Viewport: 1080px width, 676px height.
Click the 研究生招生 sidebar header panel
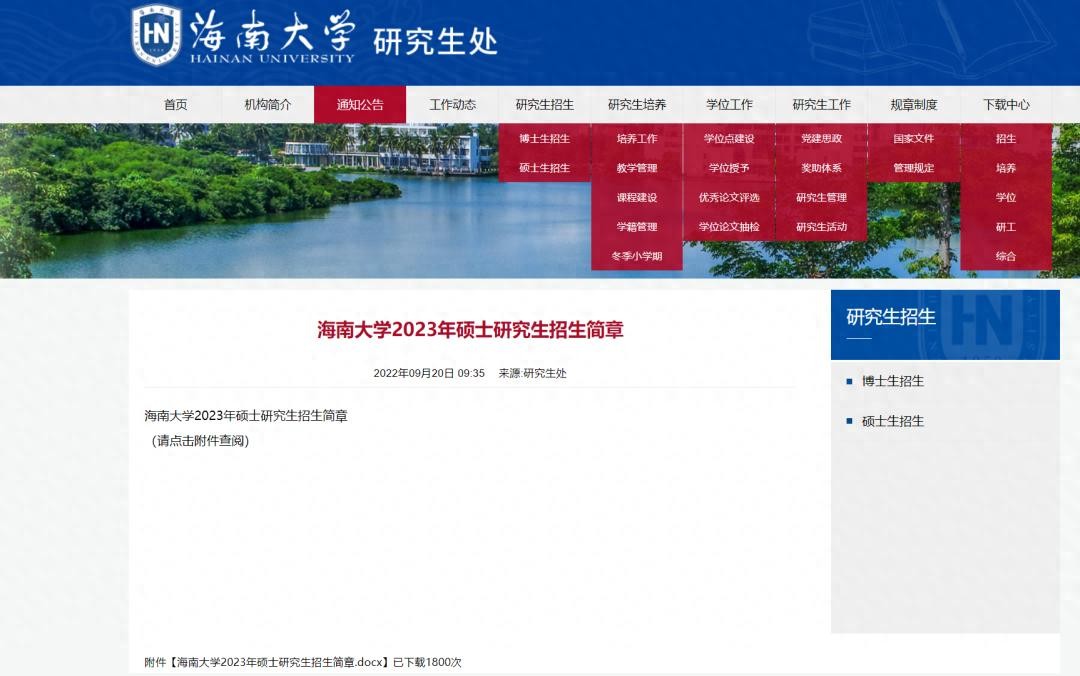coord(944,324)
